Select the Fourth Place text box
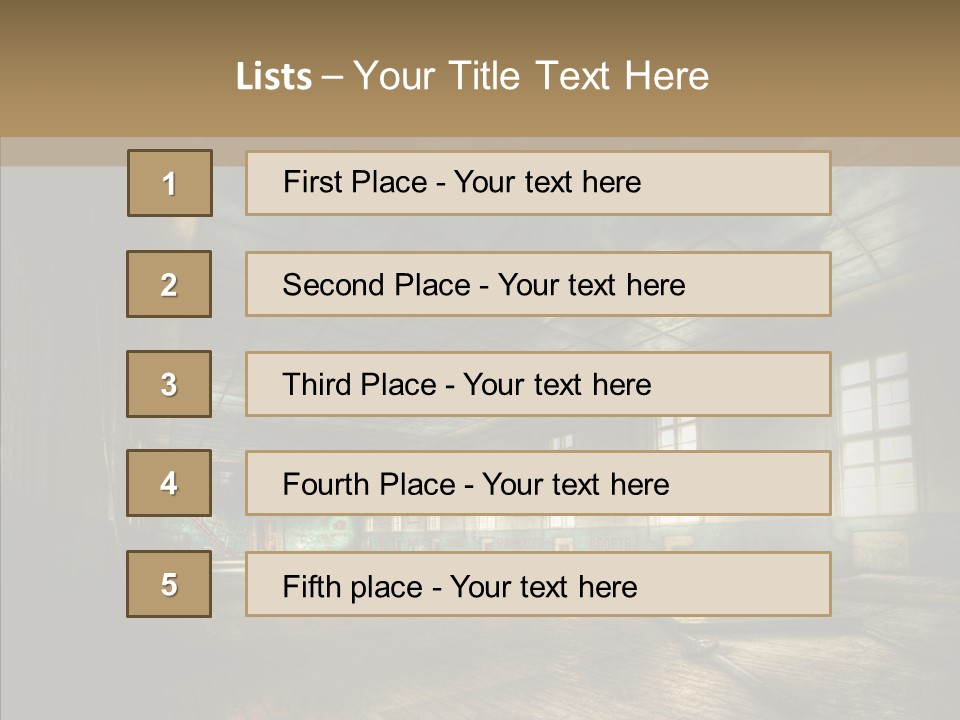 coord(538,484)
